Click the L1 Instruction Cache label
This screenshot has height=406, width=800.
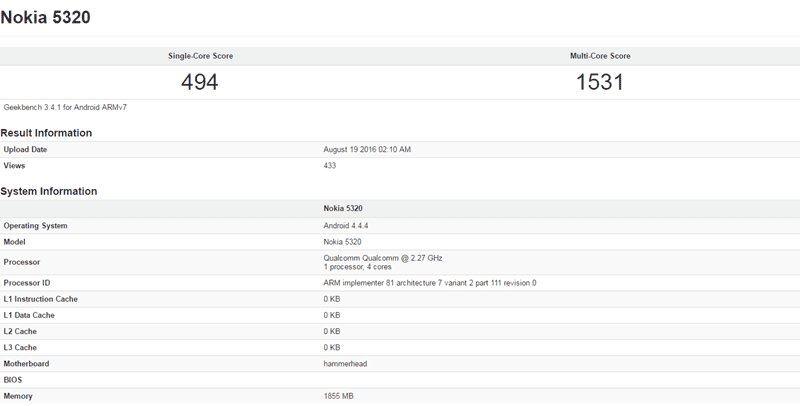point(41,299)
